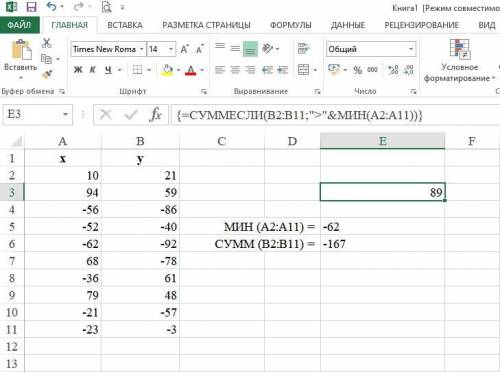The image size is (500, 372).
Task: Increase decimal places icon
Action: [393, 70]
